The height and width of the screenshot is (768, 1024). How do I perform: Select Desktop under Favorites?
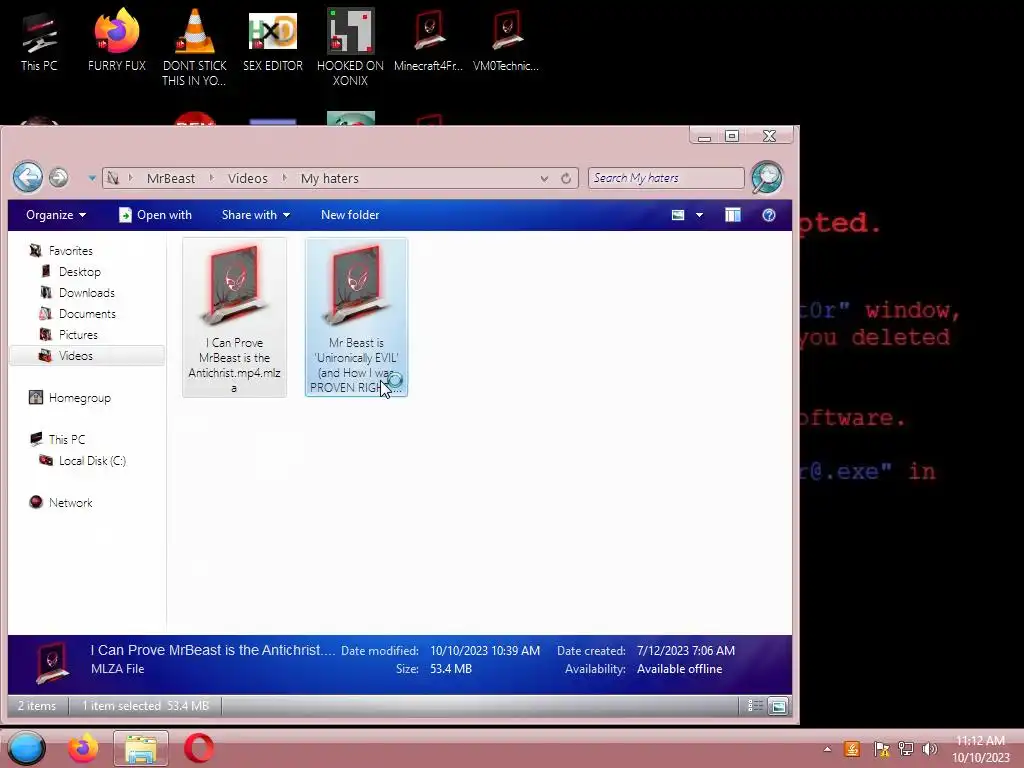(71, 272)
